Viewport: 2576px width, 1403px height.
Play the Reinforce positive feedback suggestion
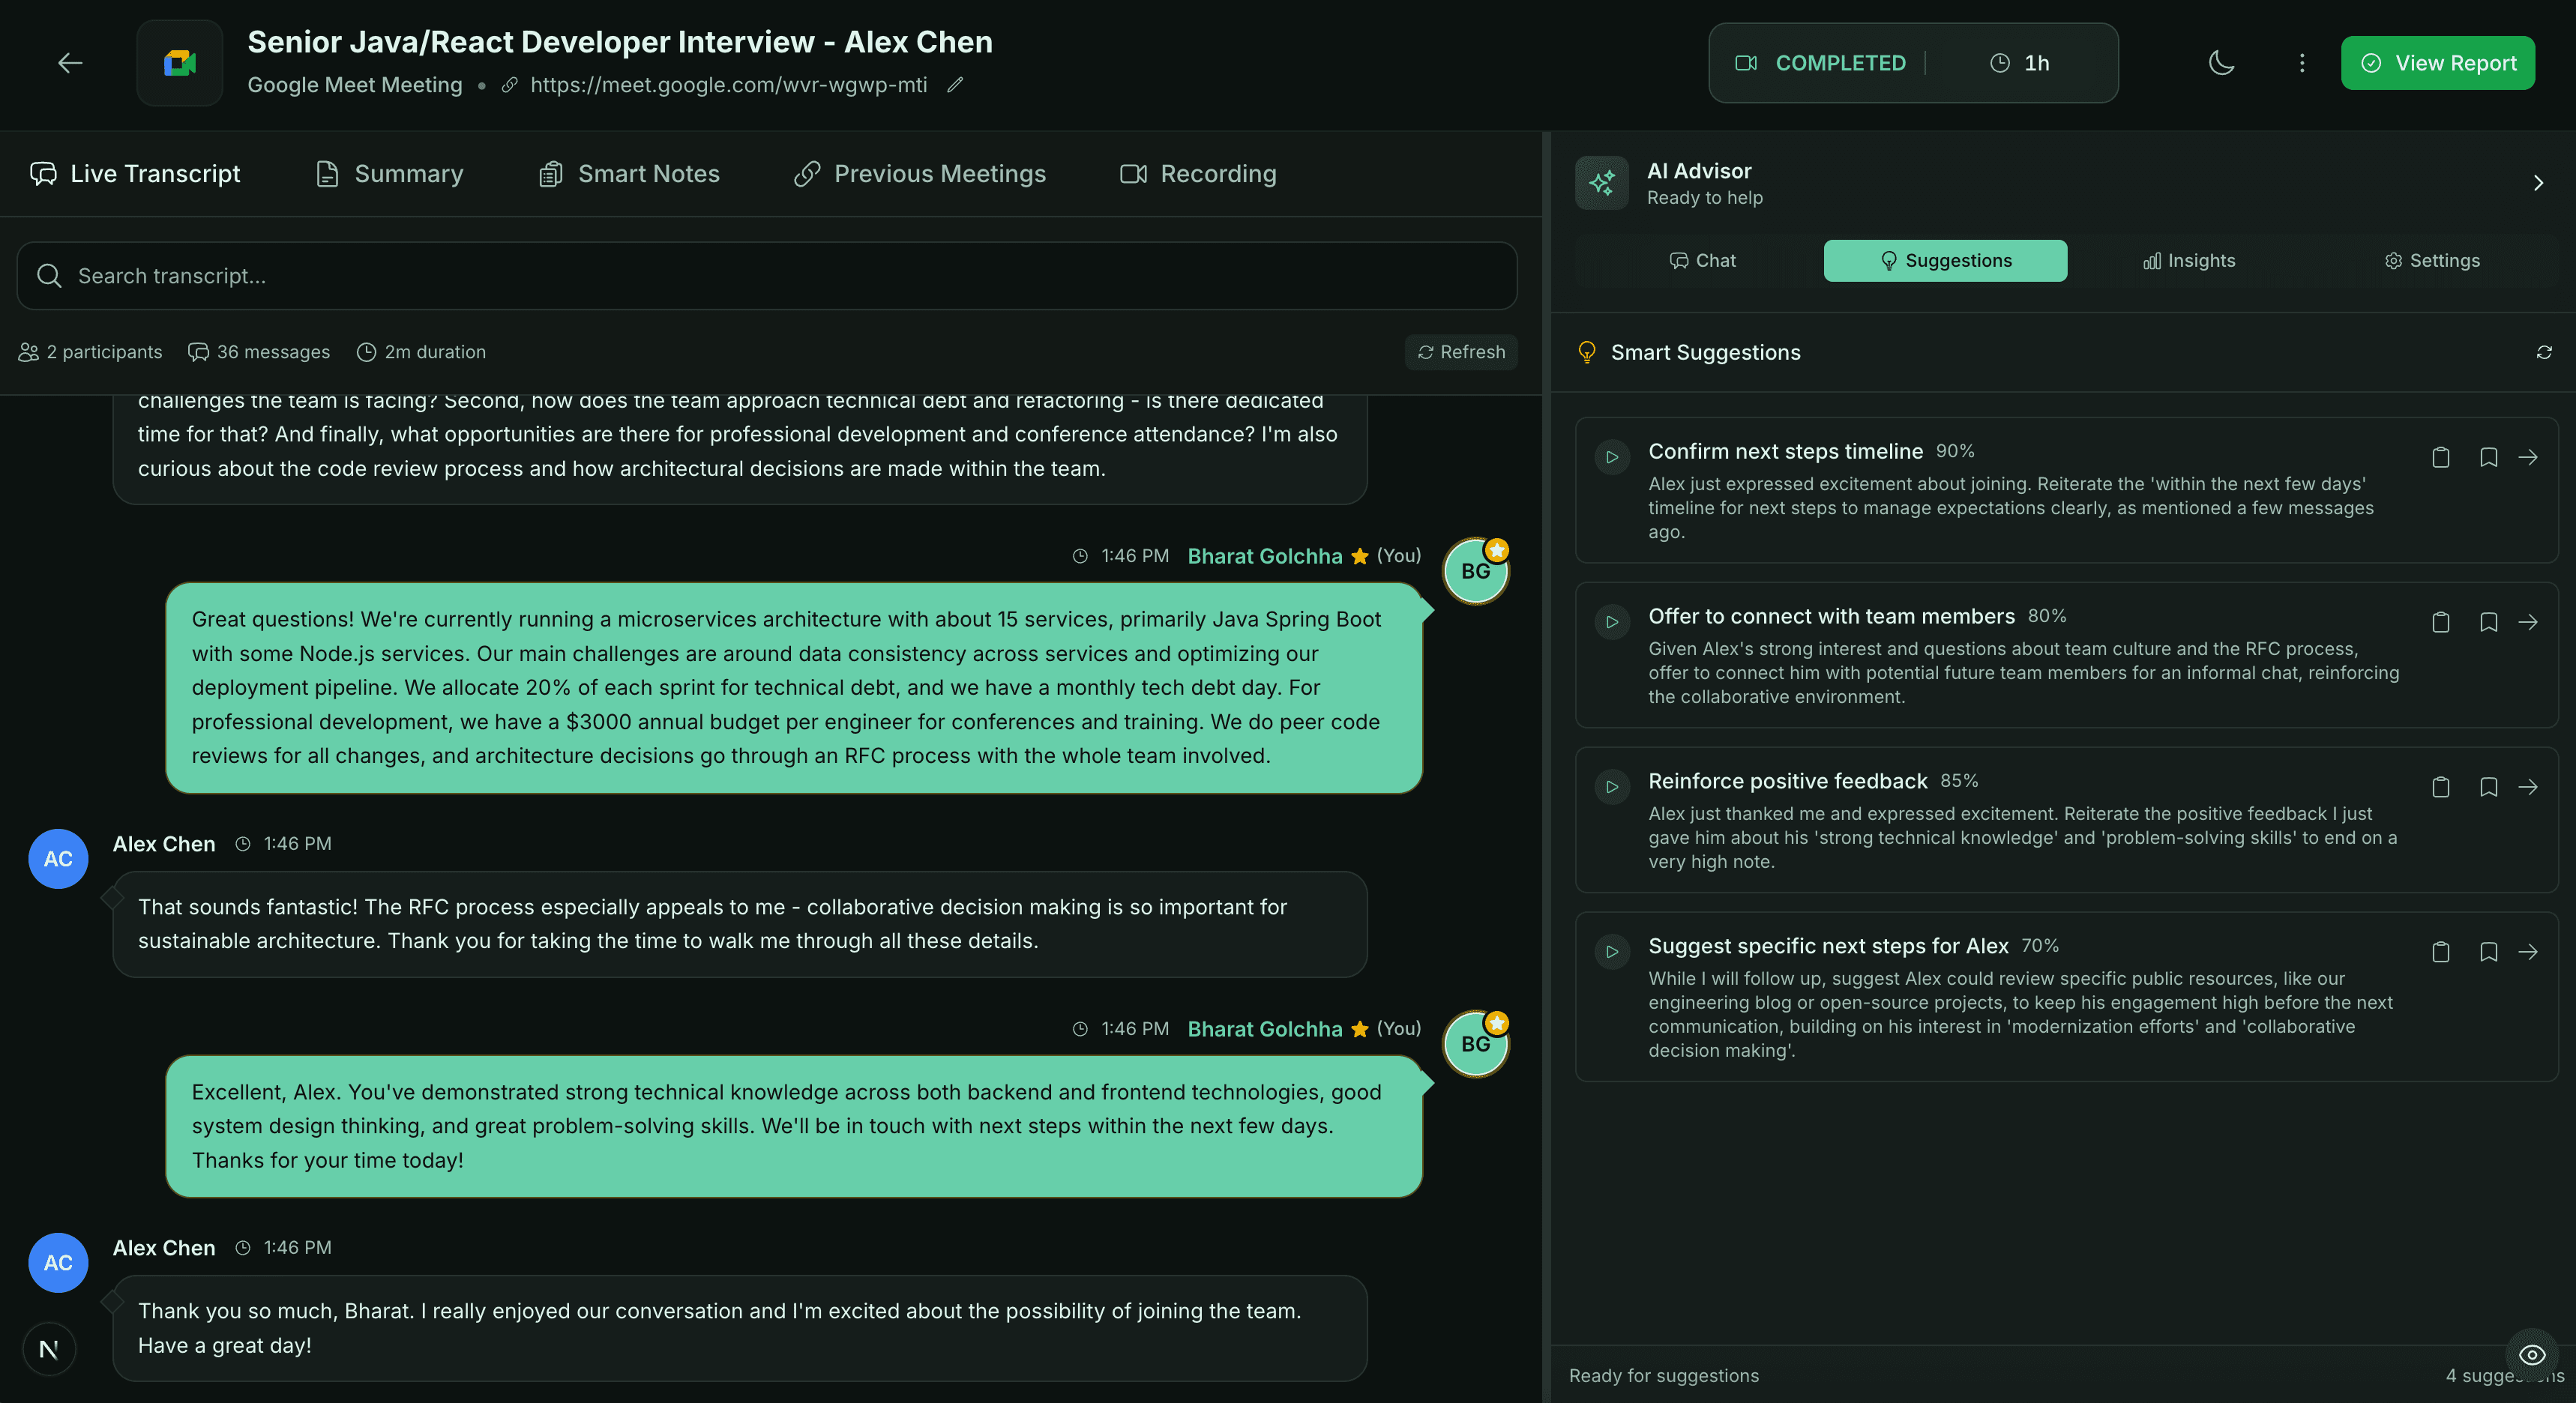click(x=1612, y=787)
